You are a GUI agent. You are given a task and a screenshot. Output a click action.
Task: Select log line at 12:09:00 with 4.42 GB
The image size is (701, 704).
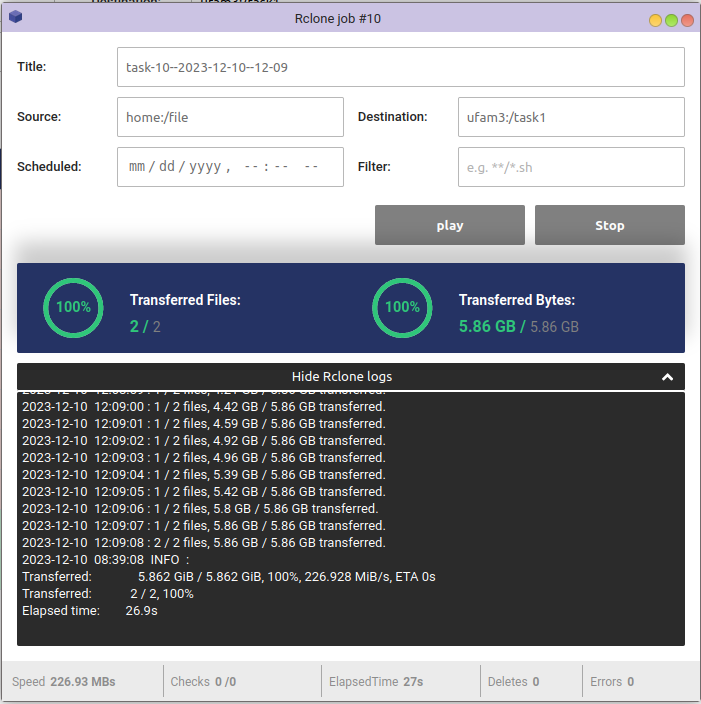(204, 407)
